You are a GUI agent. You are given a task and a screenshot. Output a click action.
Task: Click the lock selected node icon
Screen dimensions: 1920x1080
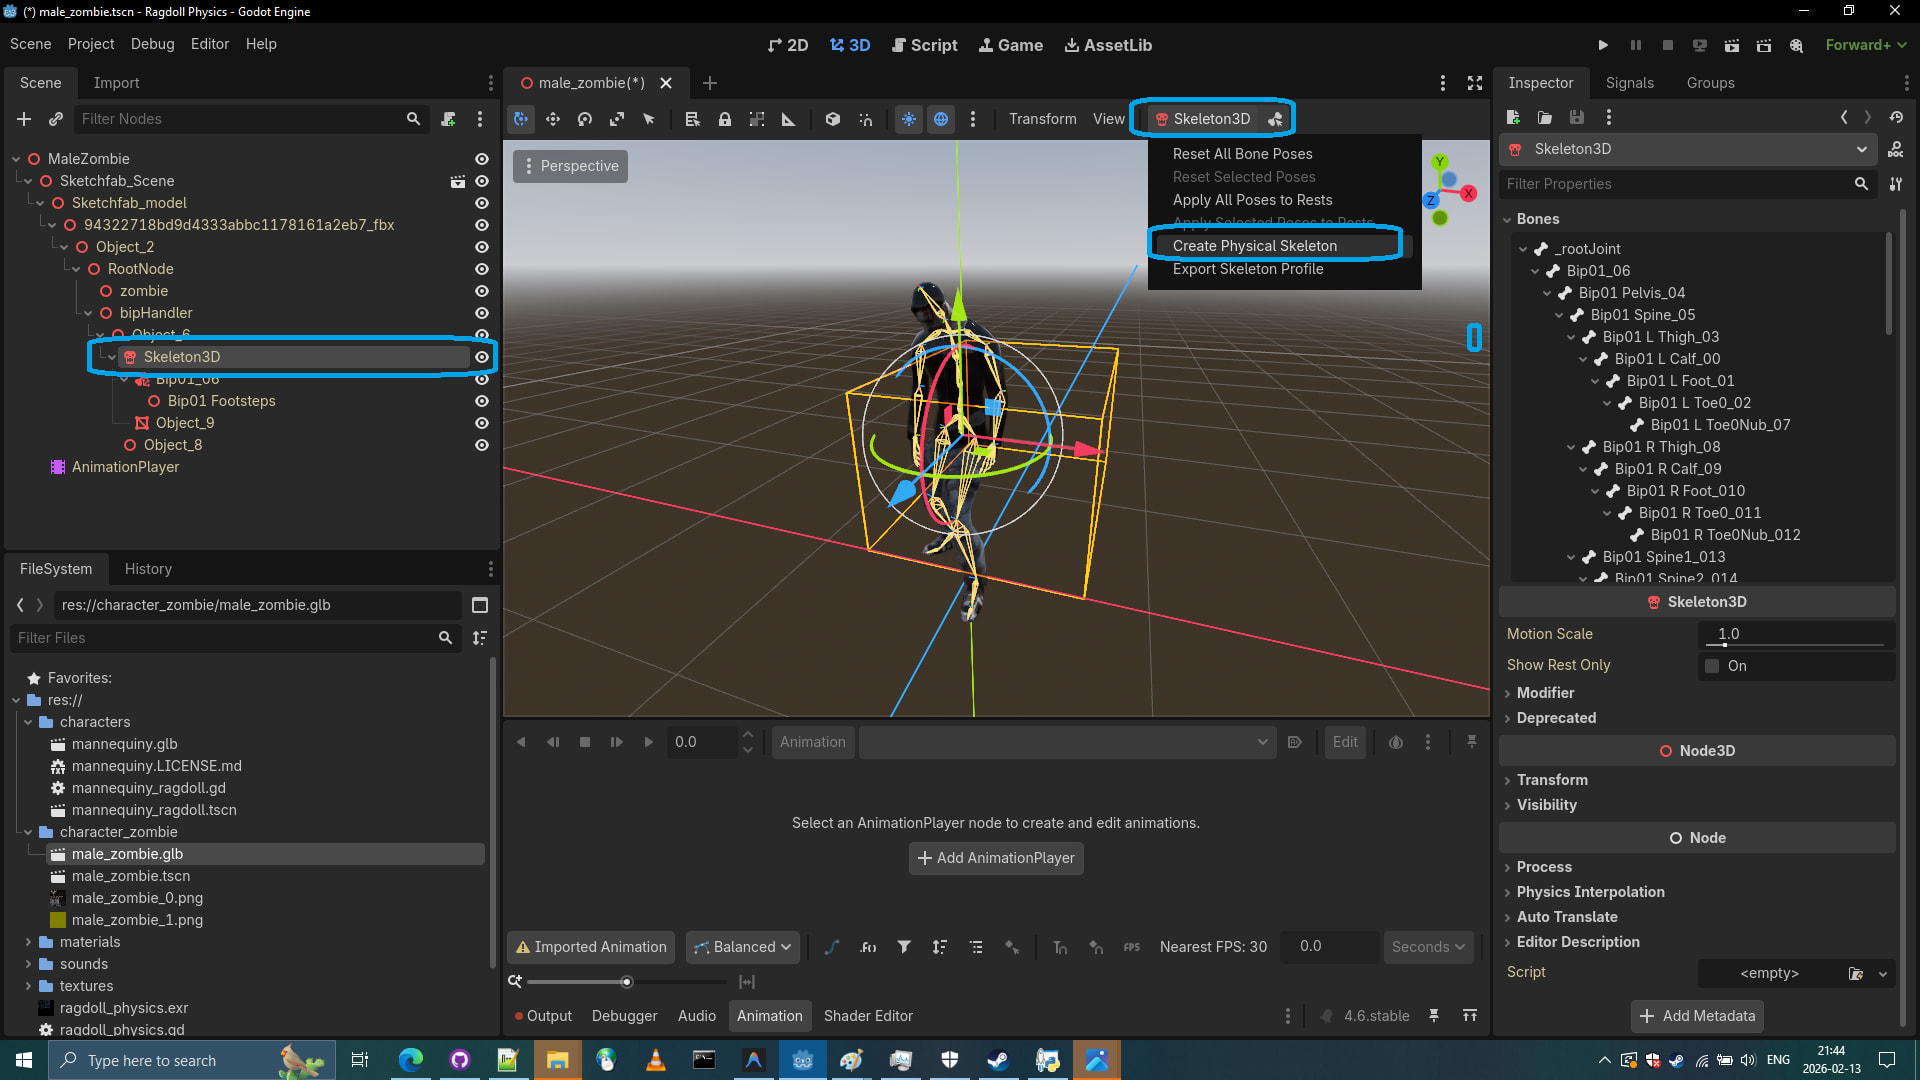point(724,119)
